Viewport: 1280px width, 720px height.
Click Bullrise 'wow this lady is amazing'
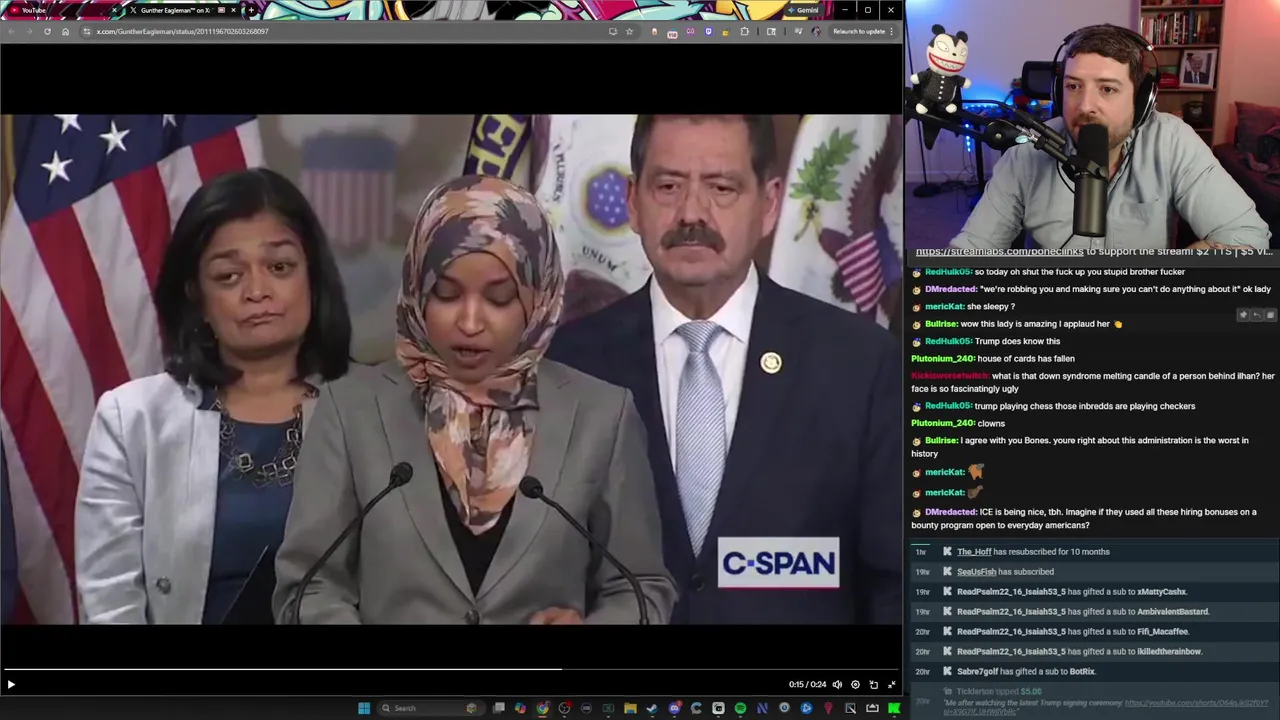coord(1017,324)
